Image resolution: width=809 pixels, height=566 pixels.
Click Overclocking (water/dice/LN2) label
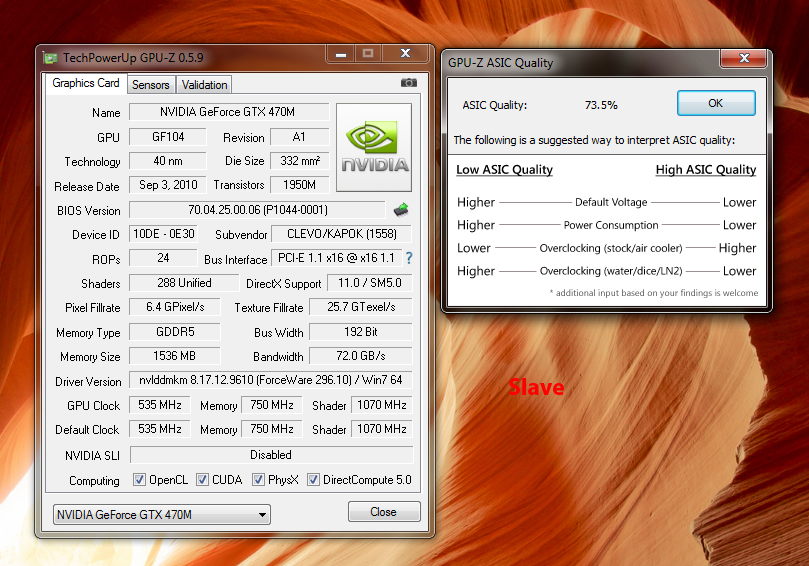(611, 271)
